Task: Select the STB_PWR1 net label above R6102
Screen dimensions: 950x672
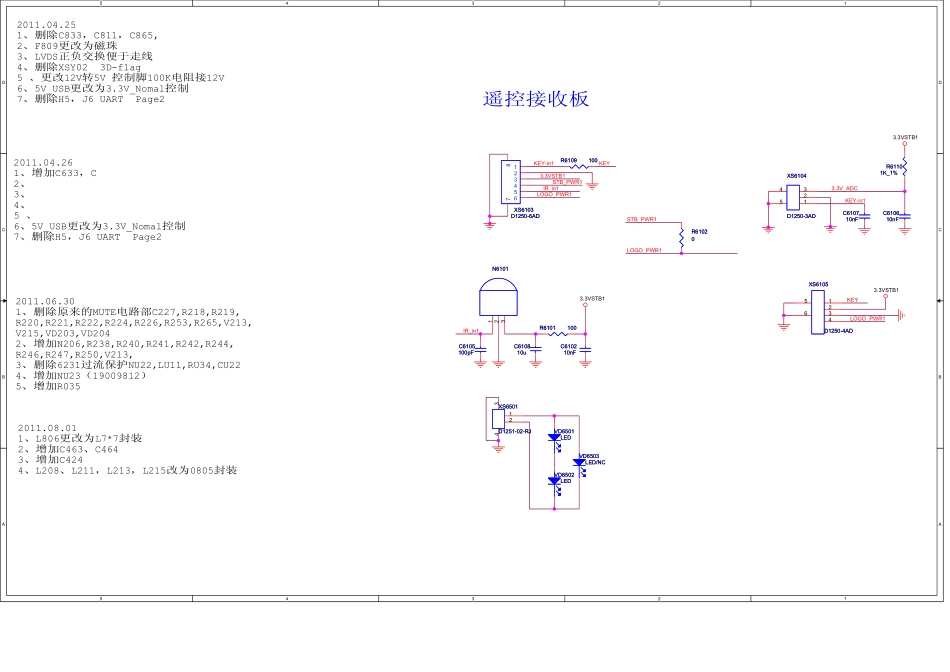Action: point(641,219)
